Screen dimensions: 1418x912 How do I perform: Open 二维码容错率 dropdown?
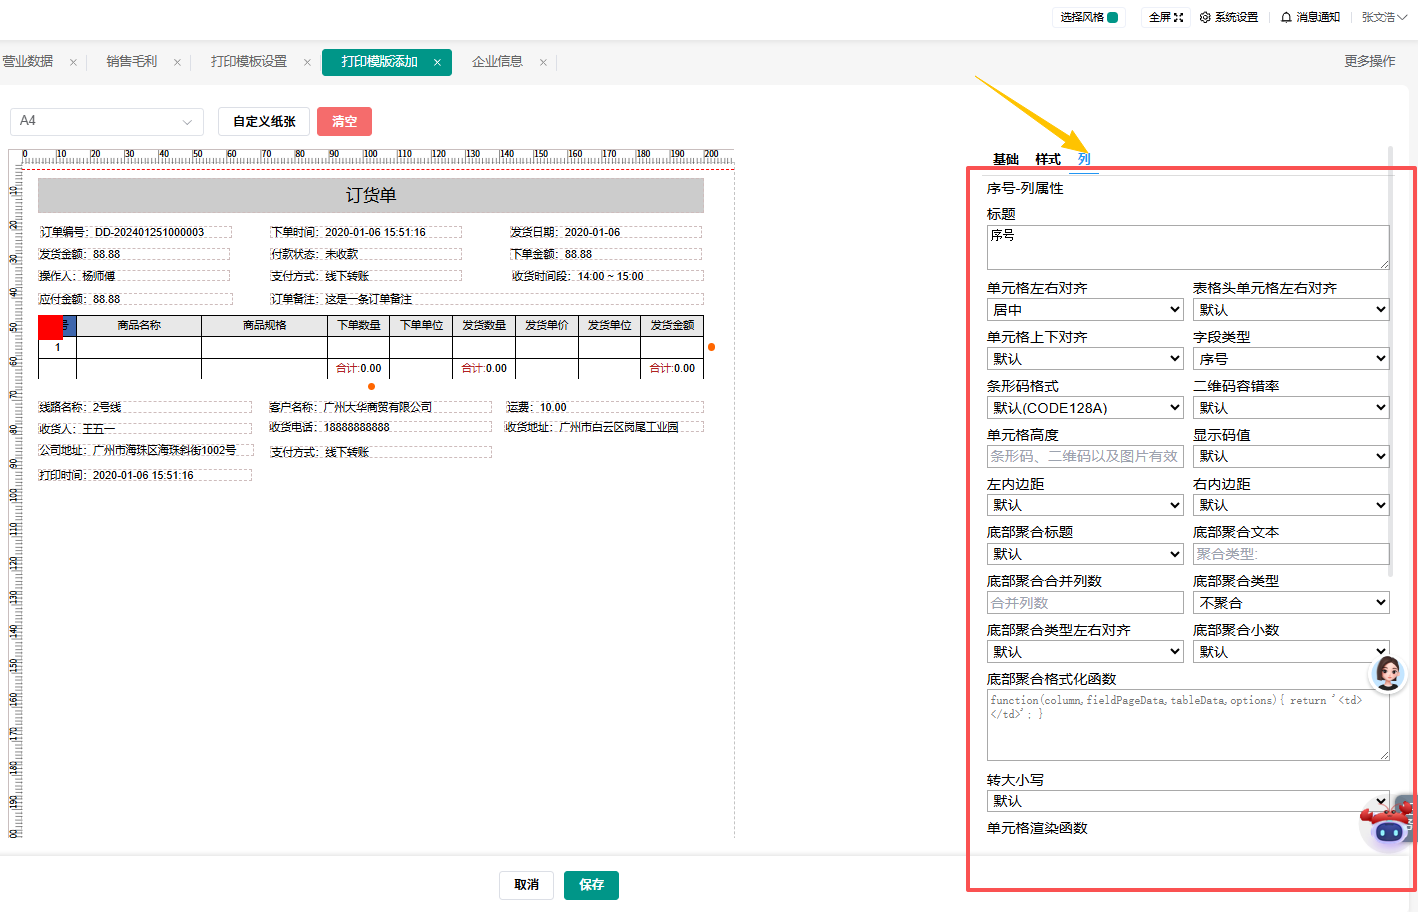pos(1291,408)
